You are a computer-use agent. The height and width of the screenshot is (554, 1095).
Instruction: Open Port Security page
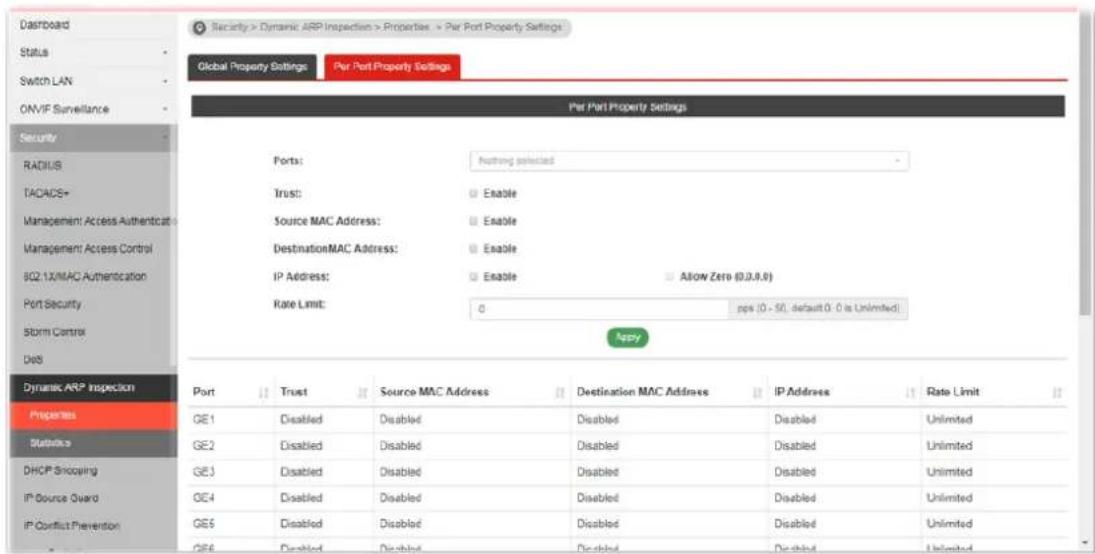coord(52,305)
